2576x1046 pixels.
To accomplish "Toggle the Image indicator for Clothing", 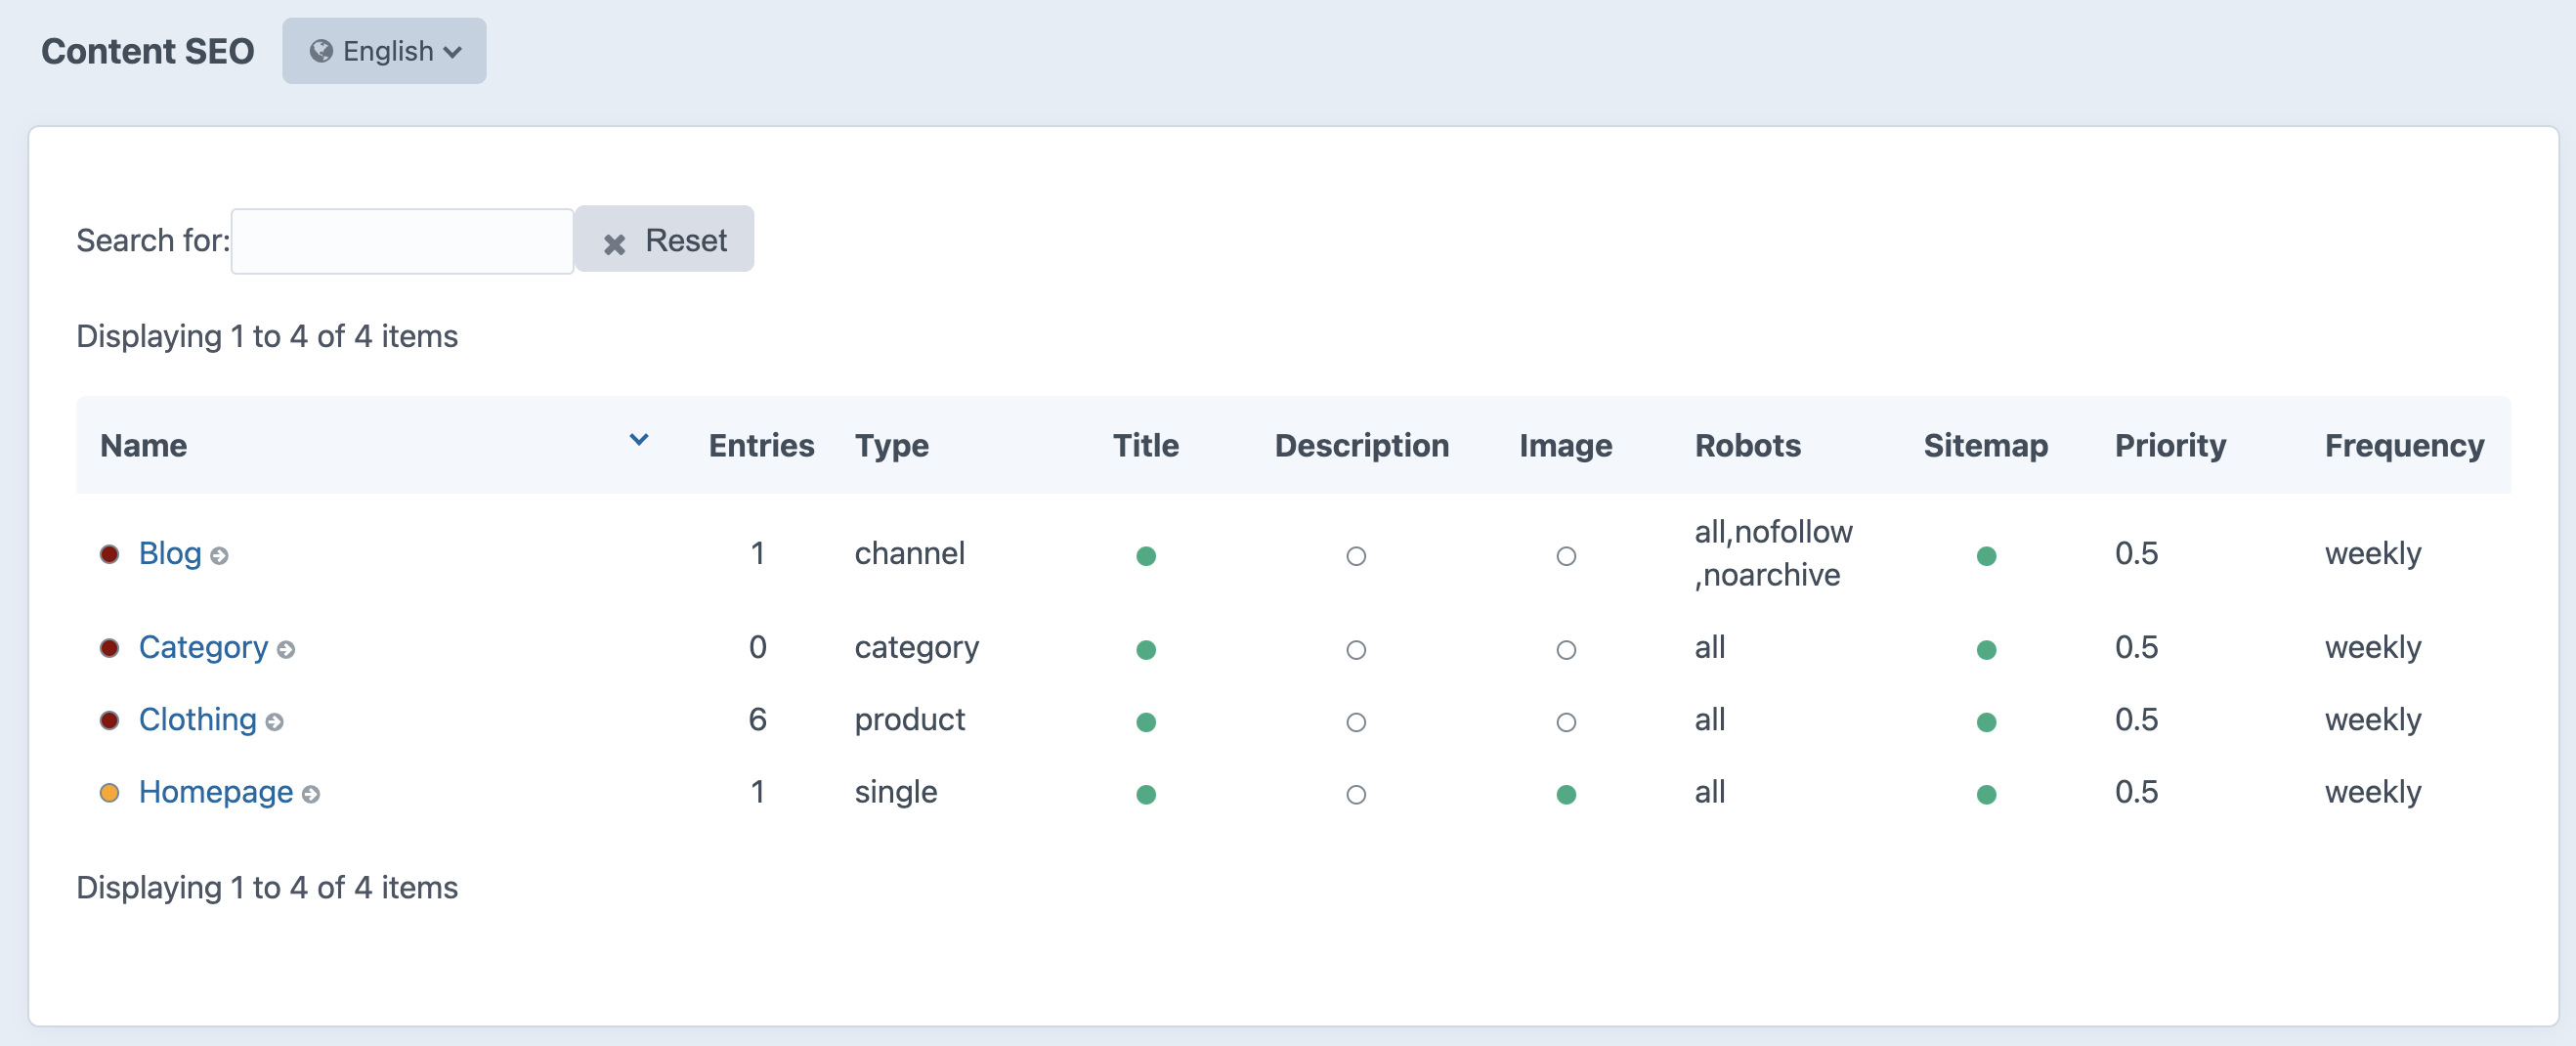I will coord(1566,721).
